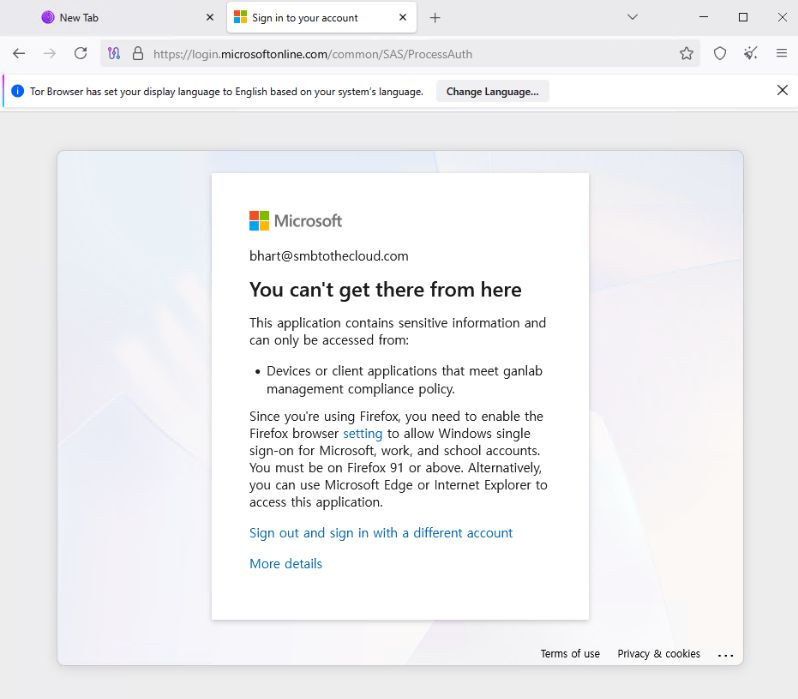Image resolution: width=798 pixels, height=699 pixels.
Task: Close the Sign in to your account tab
Action: click(403, 18)
